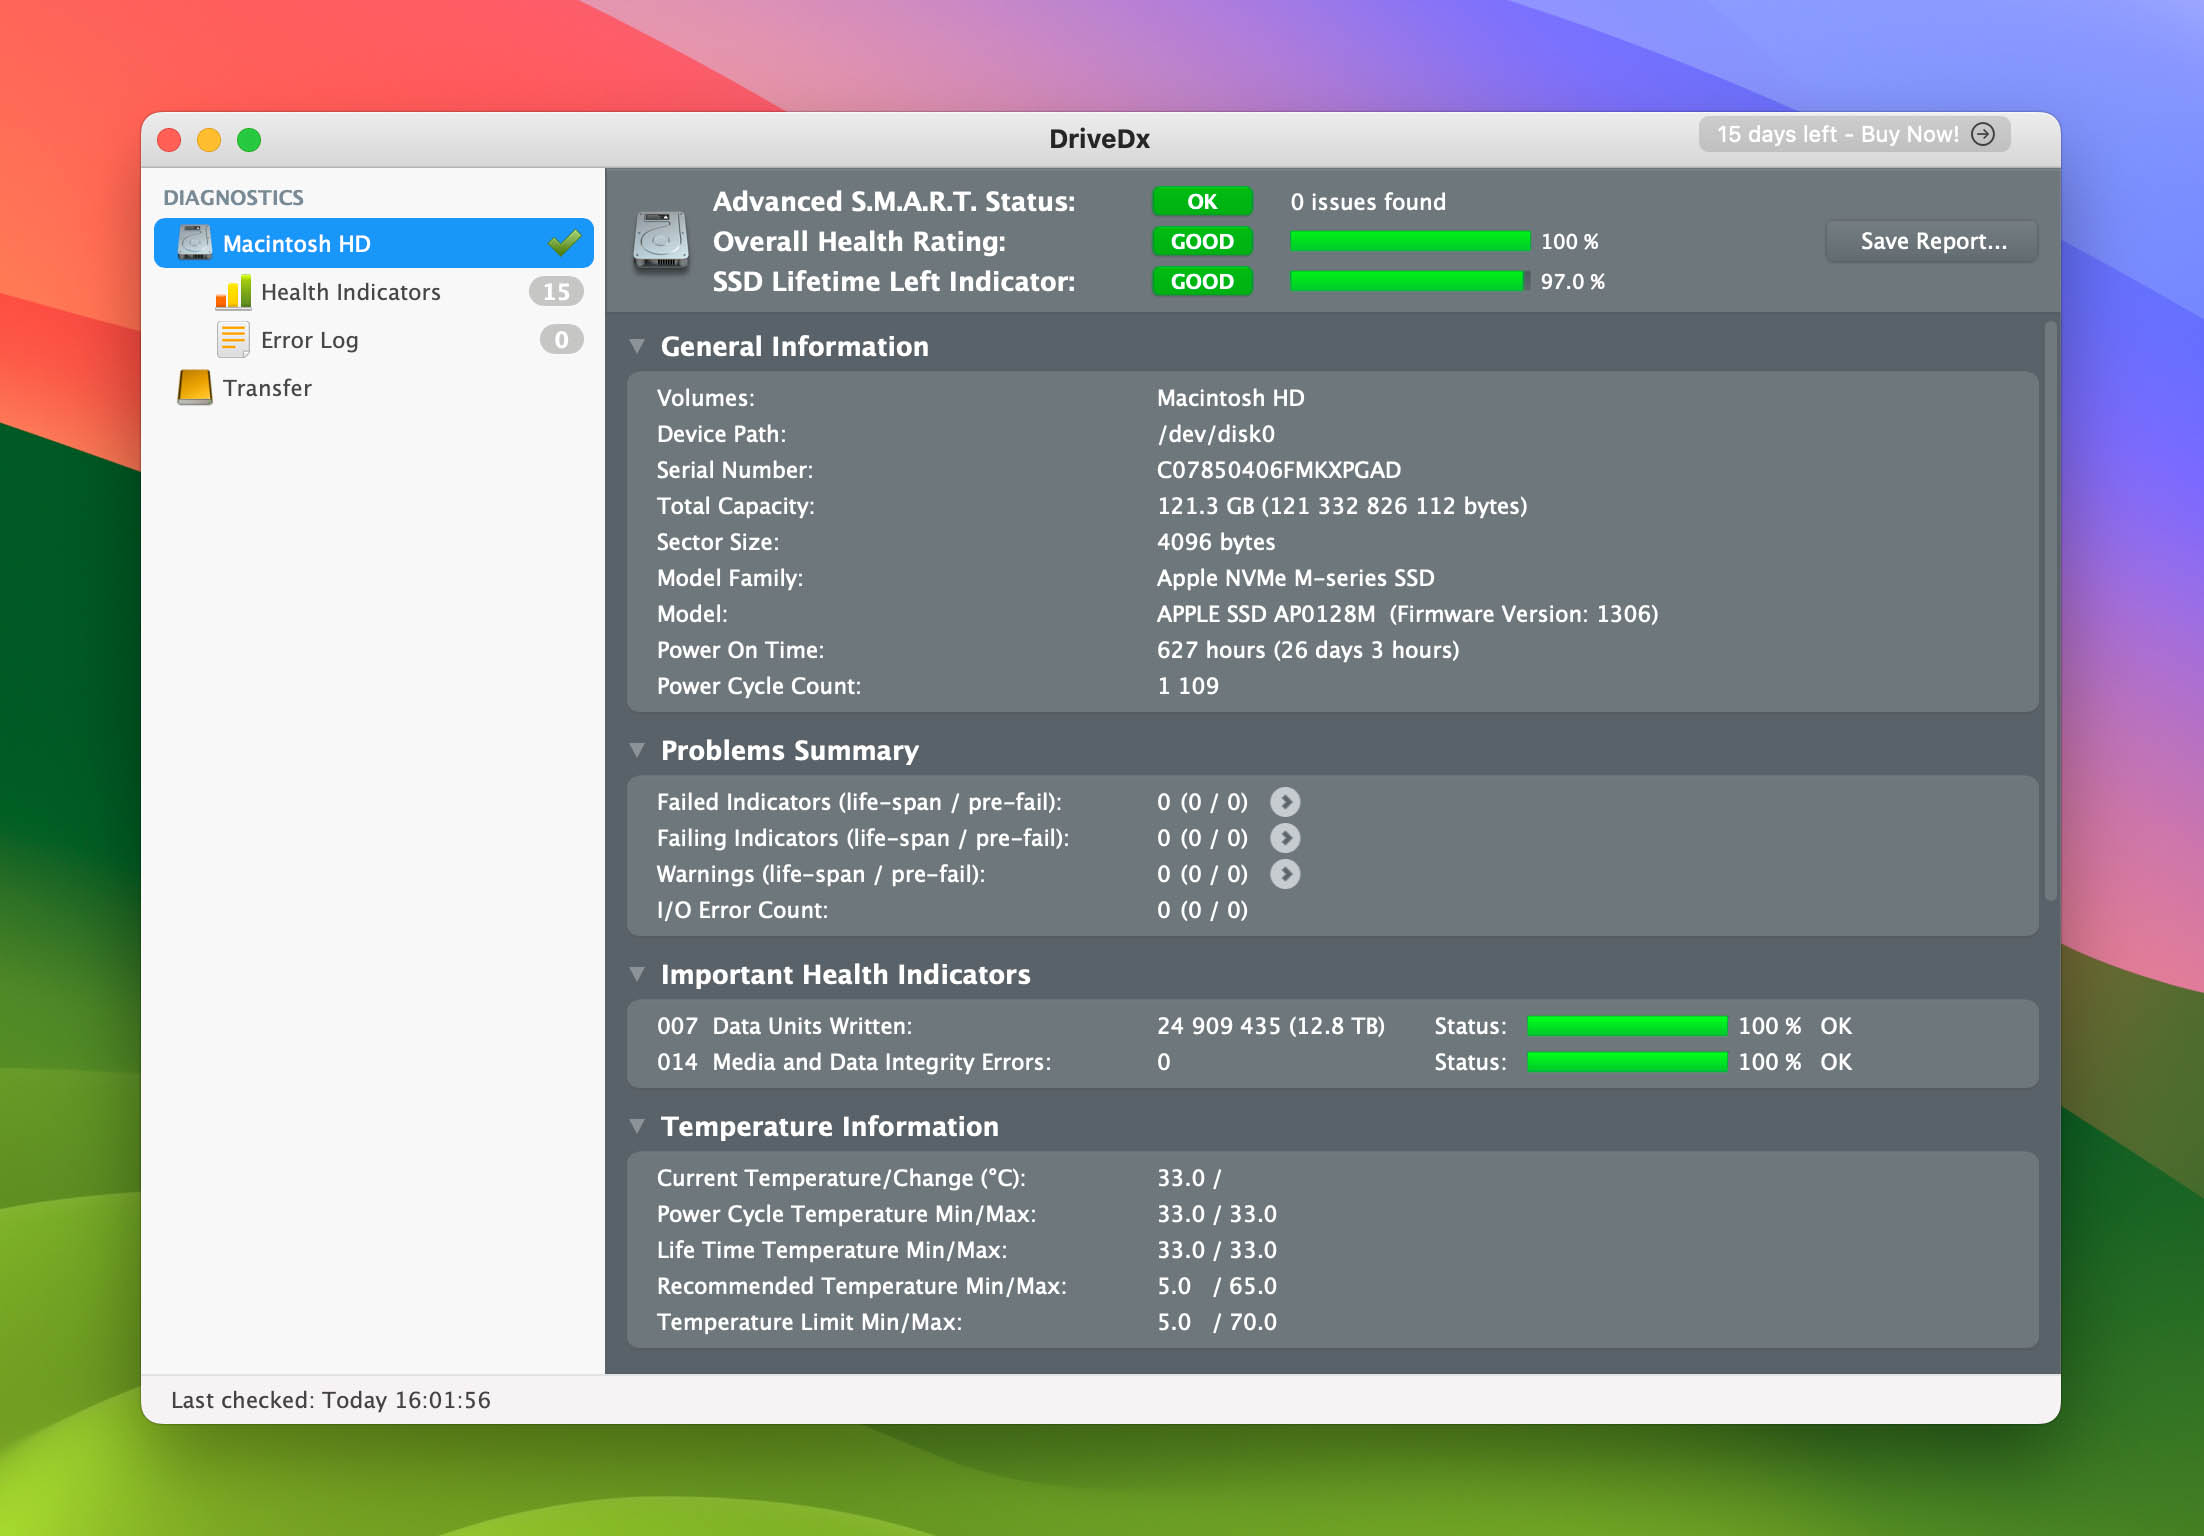Click 'Apple NVMe M-series SSD' model family
This screenshot has width=2204, height=1536.
pyautogui.click(x=1295, y=578)
